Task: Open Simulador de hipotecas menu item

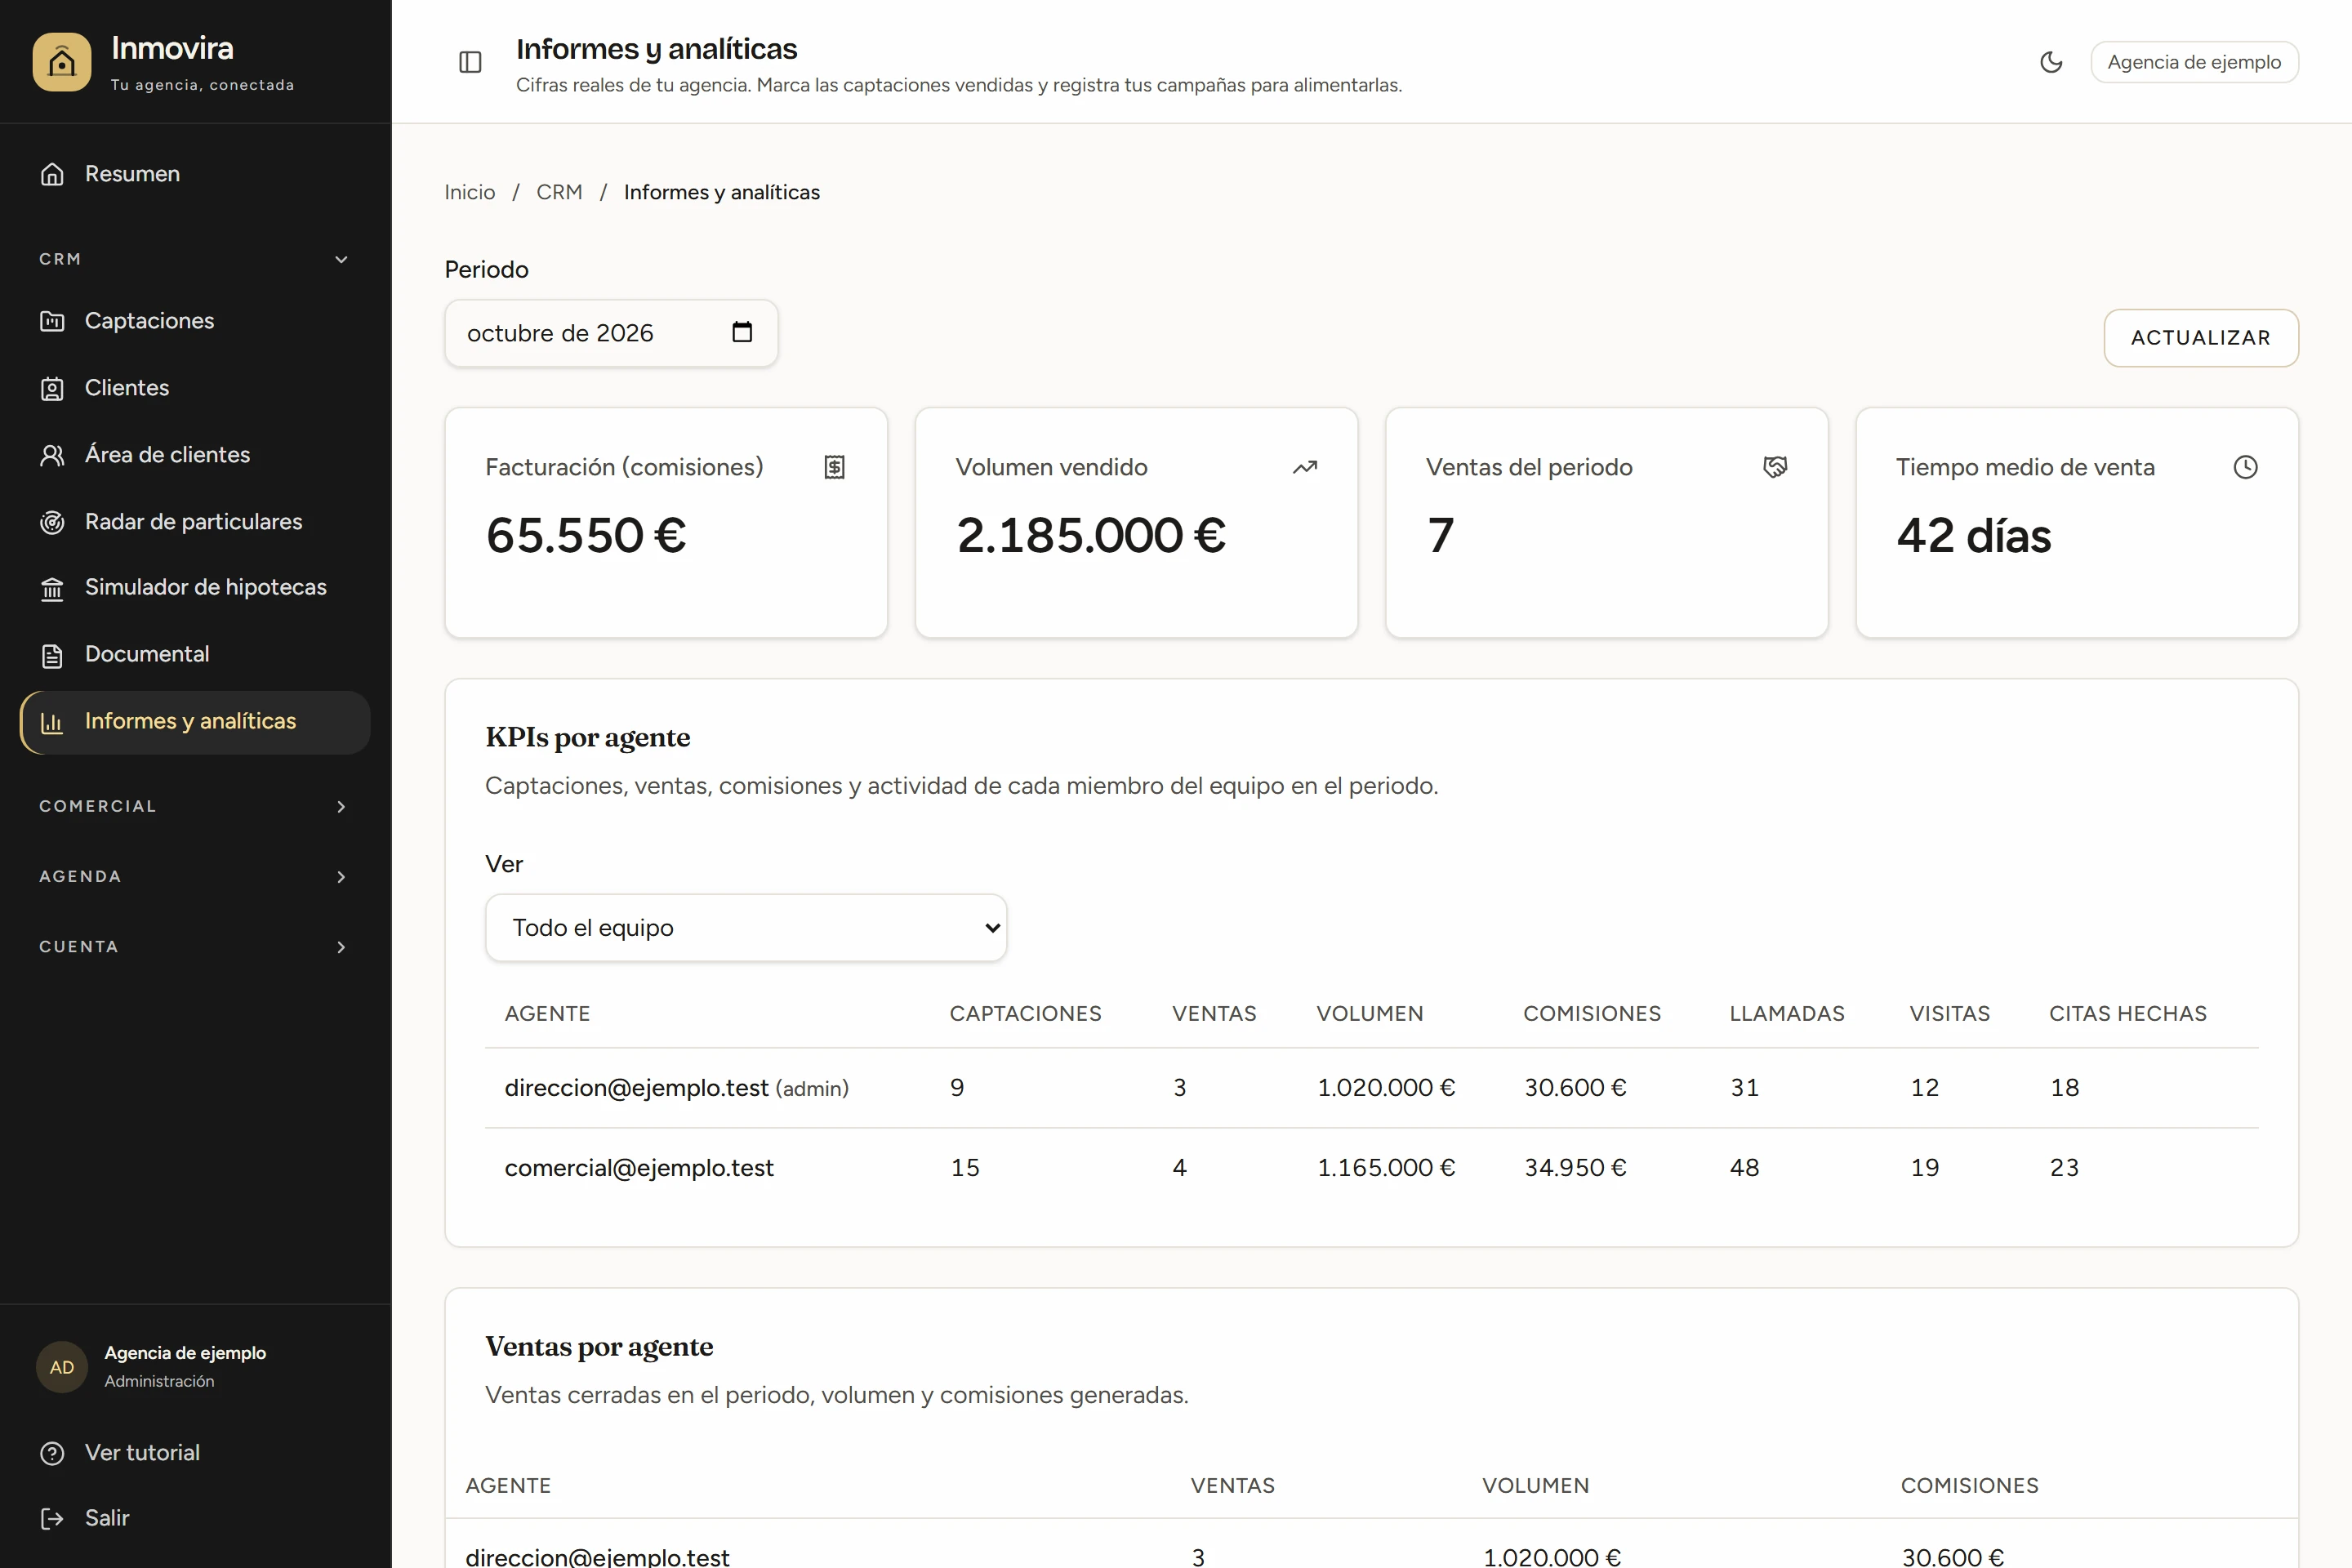Action: click(x=195, y=588)
